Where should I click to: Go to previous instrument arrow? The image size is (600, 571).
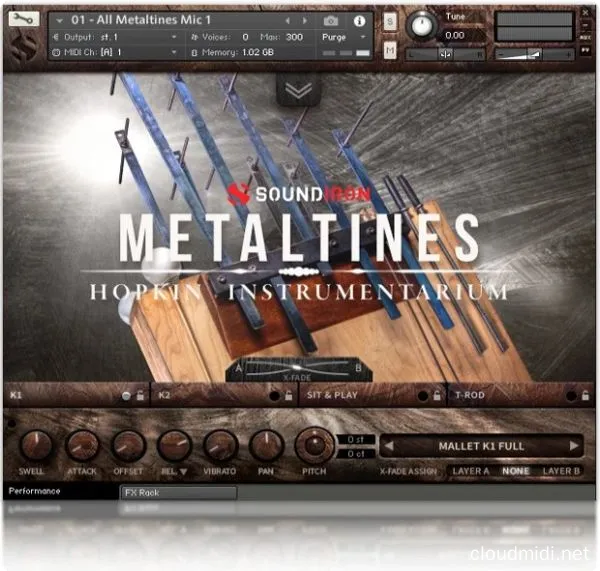pos(289,20)
